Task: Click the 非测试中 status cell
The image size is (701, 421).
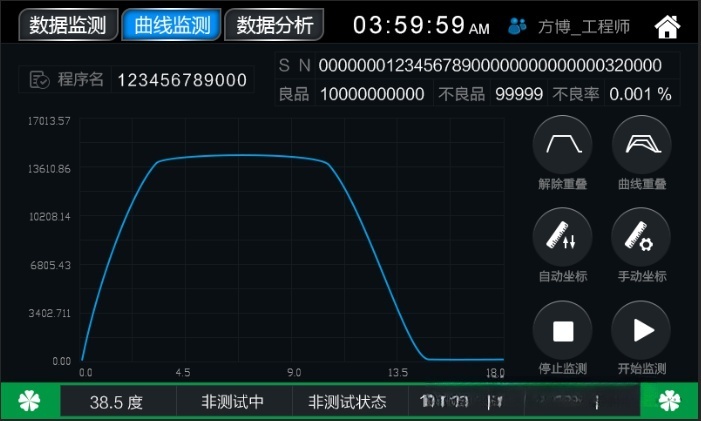Action: point(232,402)
